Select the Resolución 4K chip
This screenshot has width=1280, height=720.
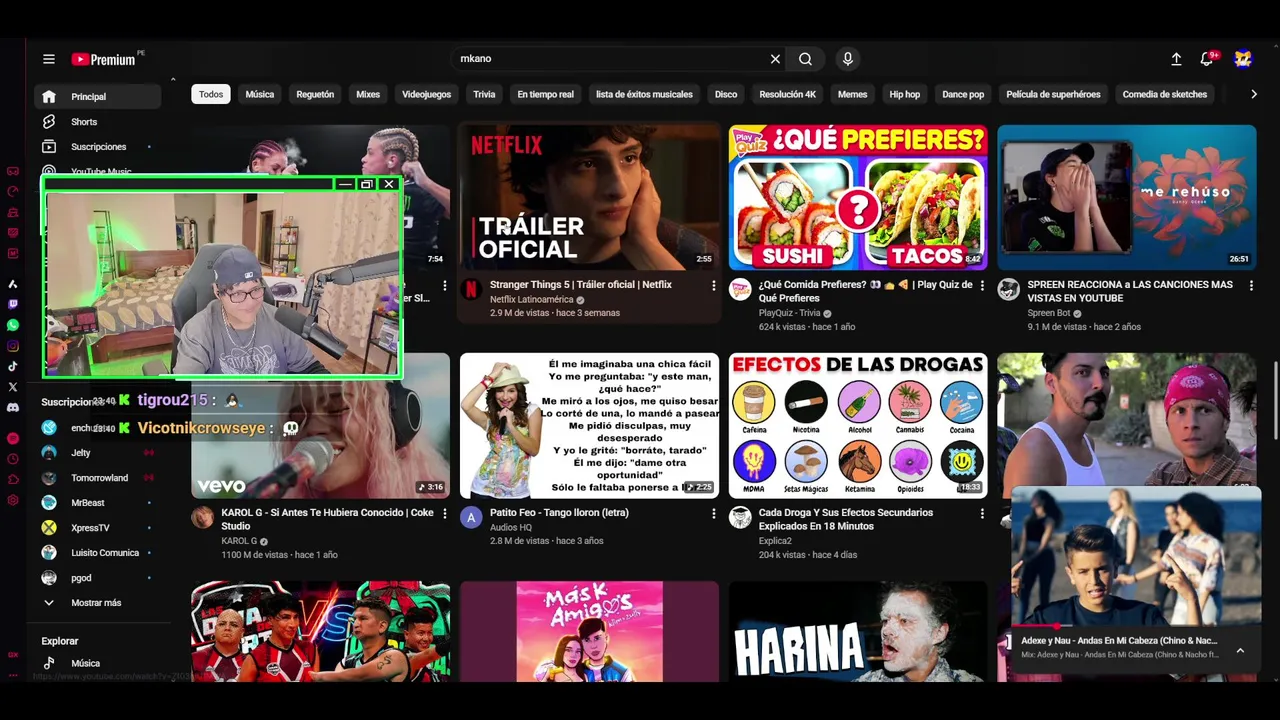point(788,94)
